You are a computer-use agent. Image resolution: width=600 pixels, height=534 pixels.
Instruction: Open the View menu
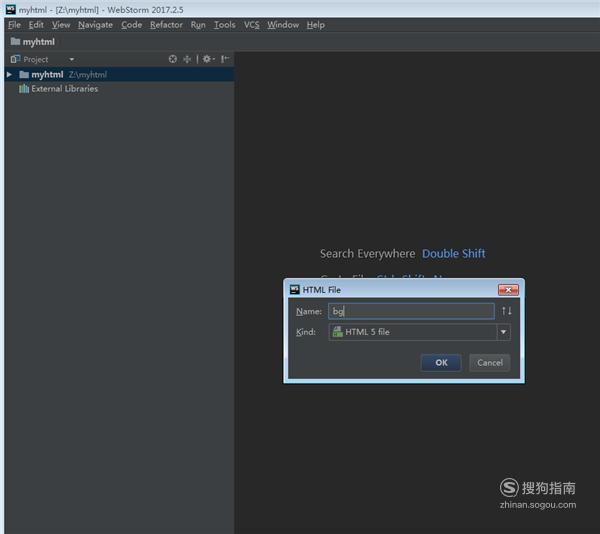(x=61, y=25)
